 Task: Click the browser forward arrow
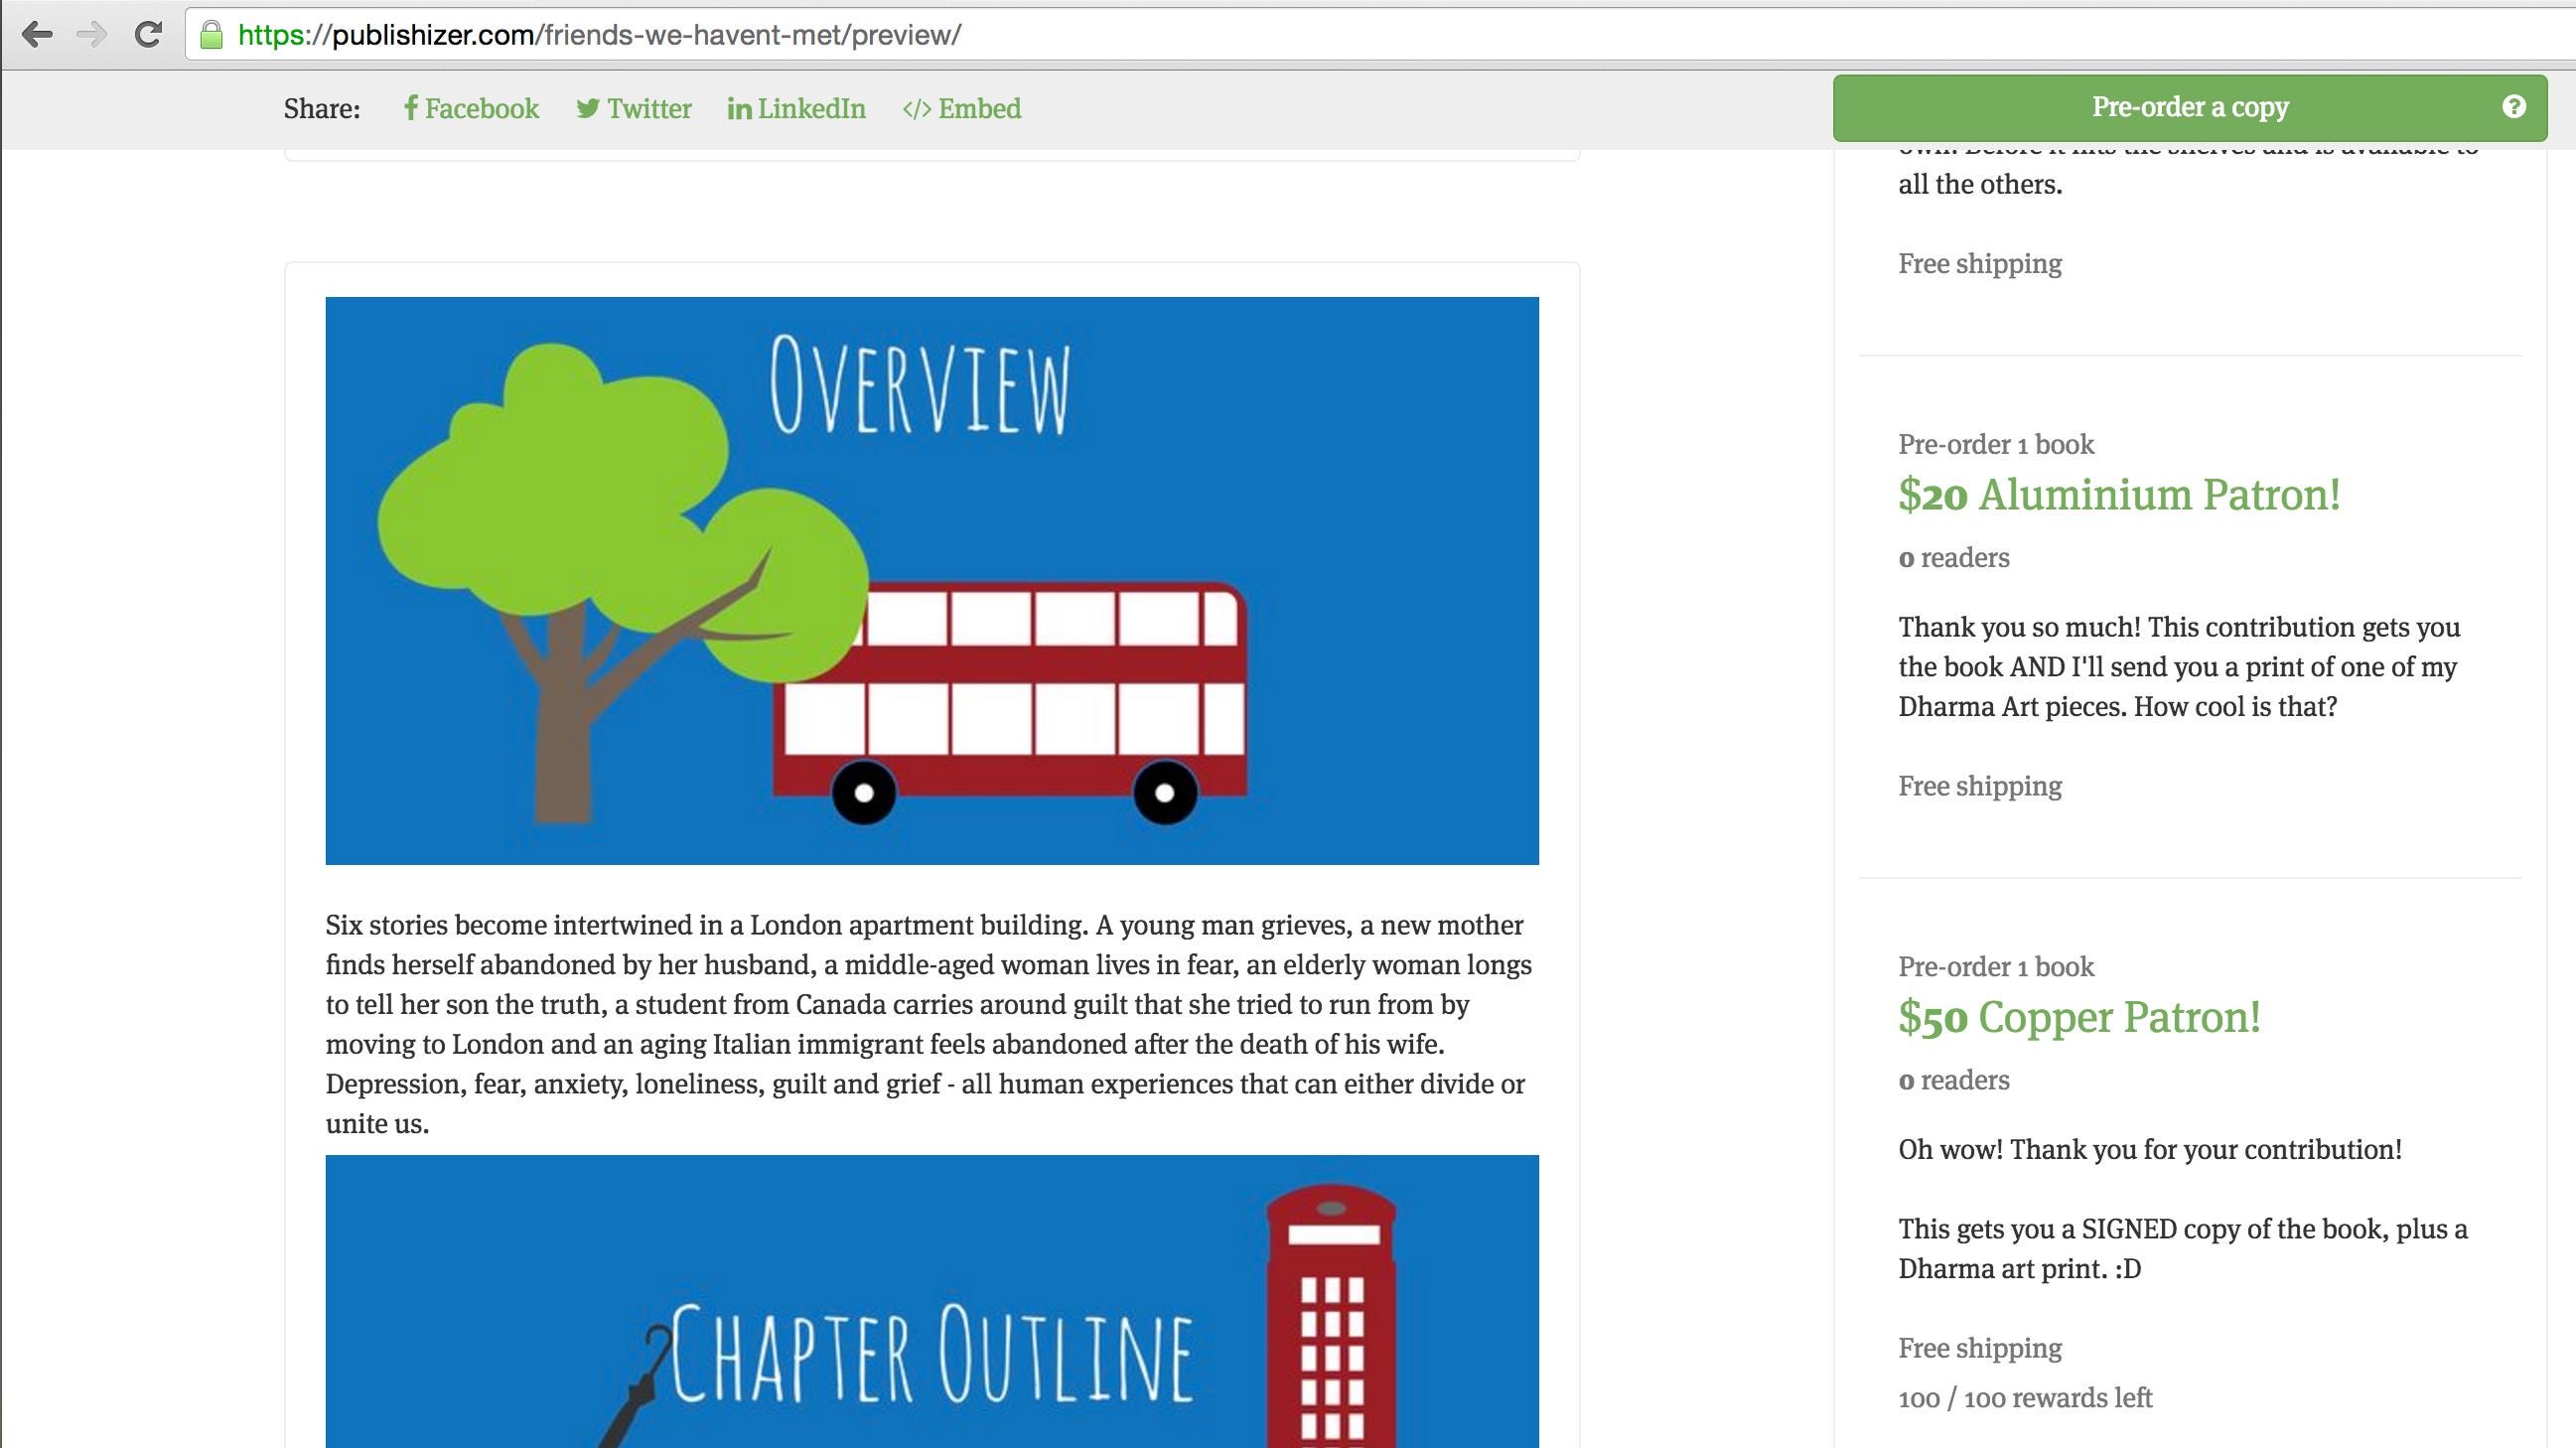[92, 35]
